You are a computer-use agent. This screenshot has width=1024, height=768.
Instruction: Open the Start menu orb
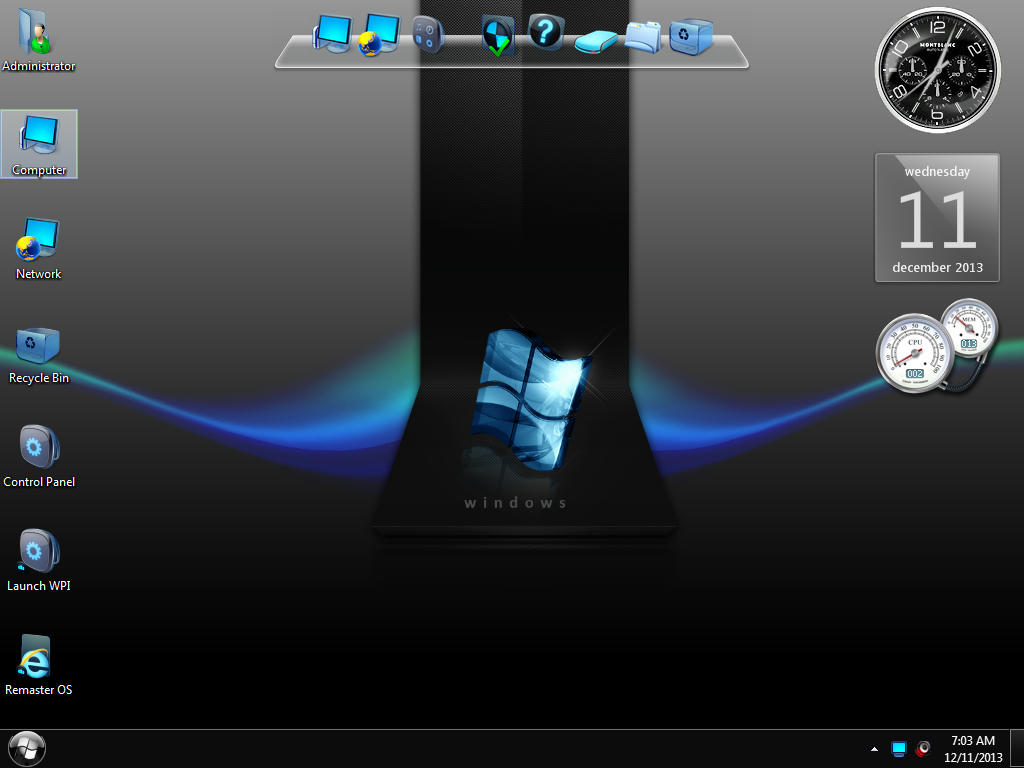(27, 748)
